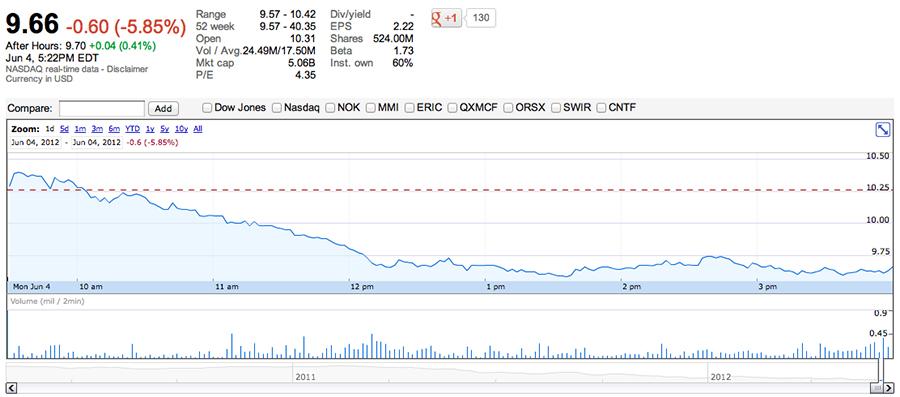Select the 6m zoom range

pyautogui.click(x=114, y=129)
